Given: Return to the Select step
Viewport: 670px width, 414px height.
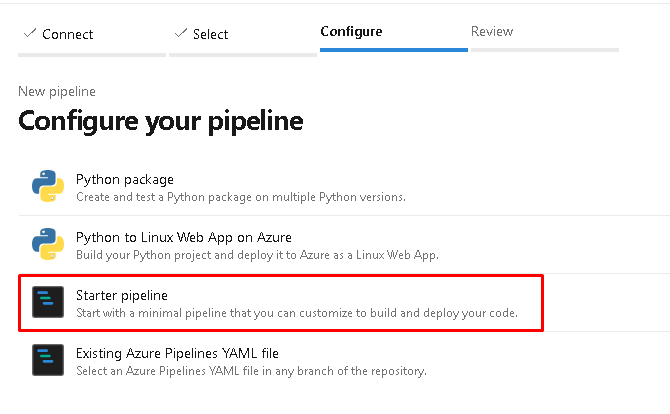Looking at the screenshot, I should [210, 34].
